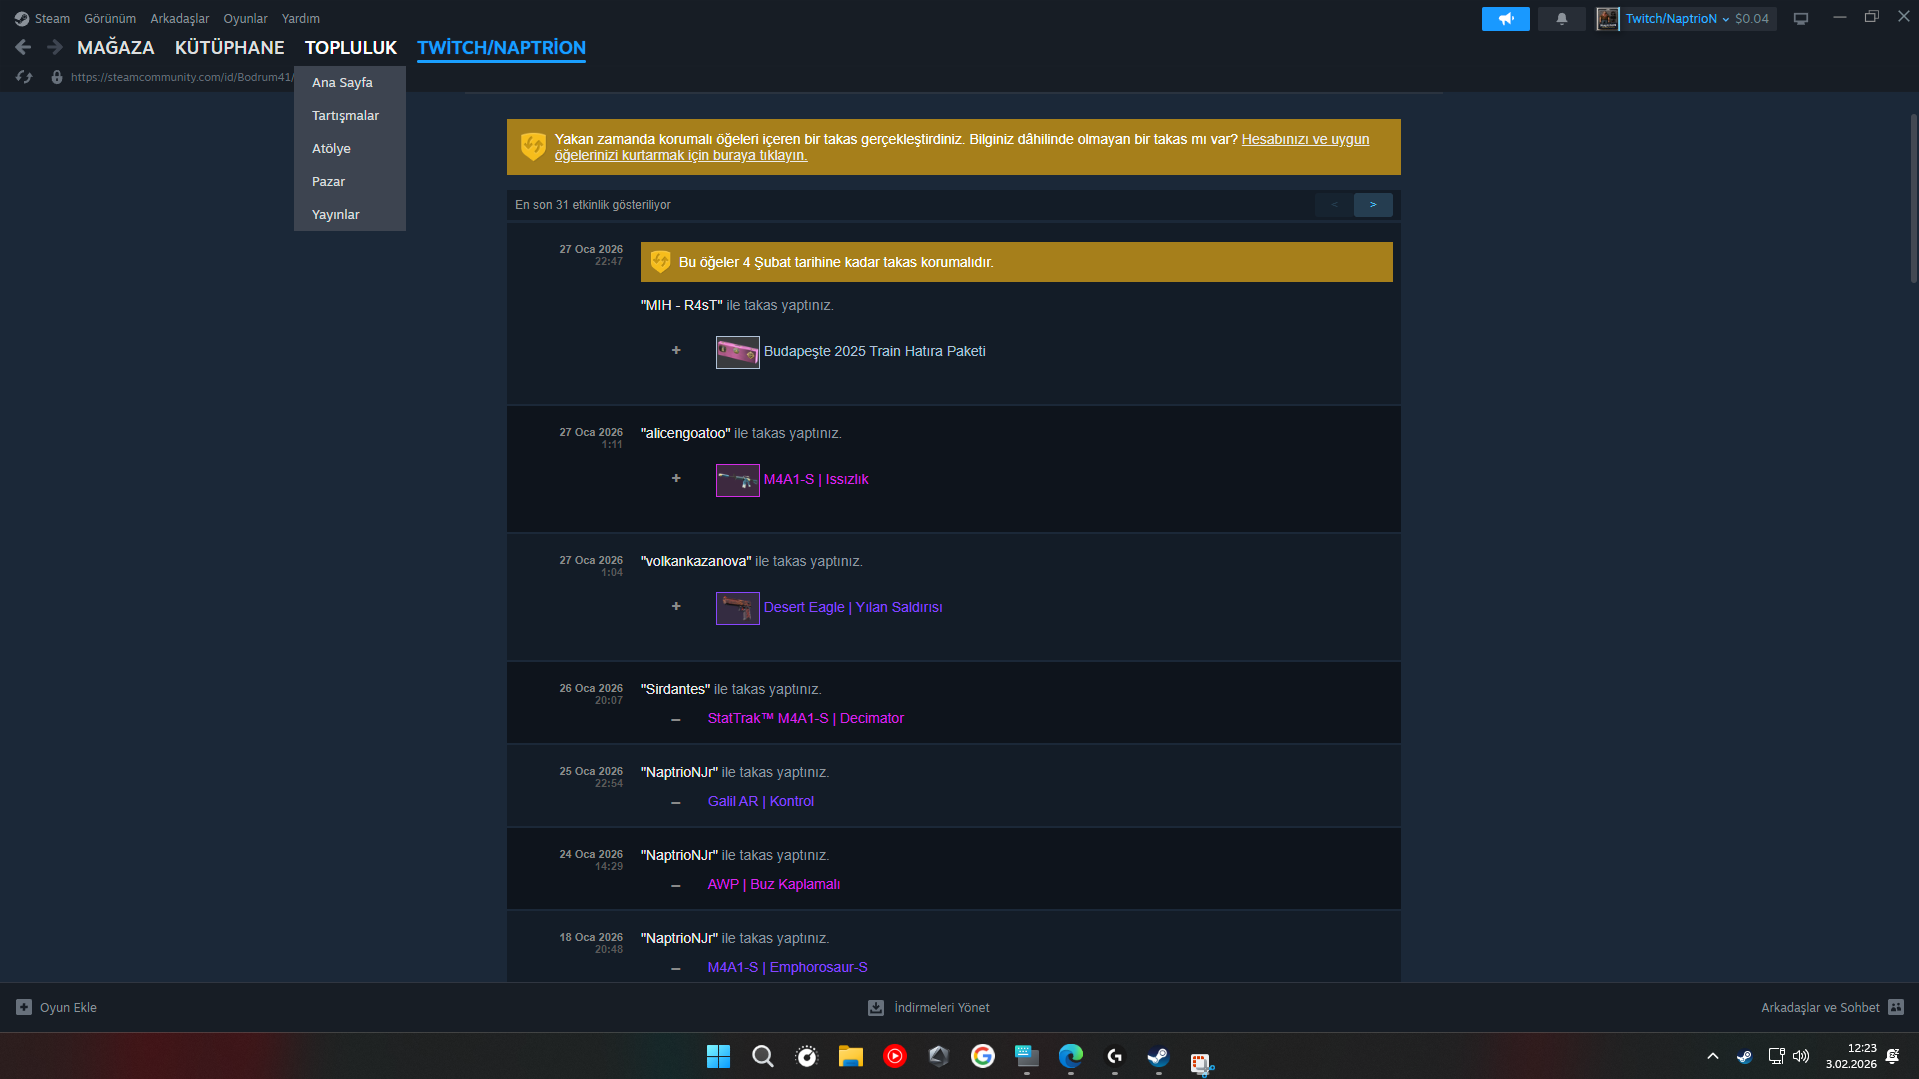Screen dimensions: 1919x1079
Task: Click the trade partner name "alicengoatoo"
Action: 686,433
